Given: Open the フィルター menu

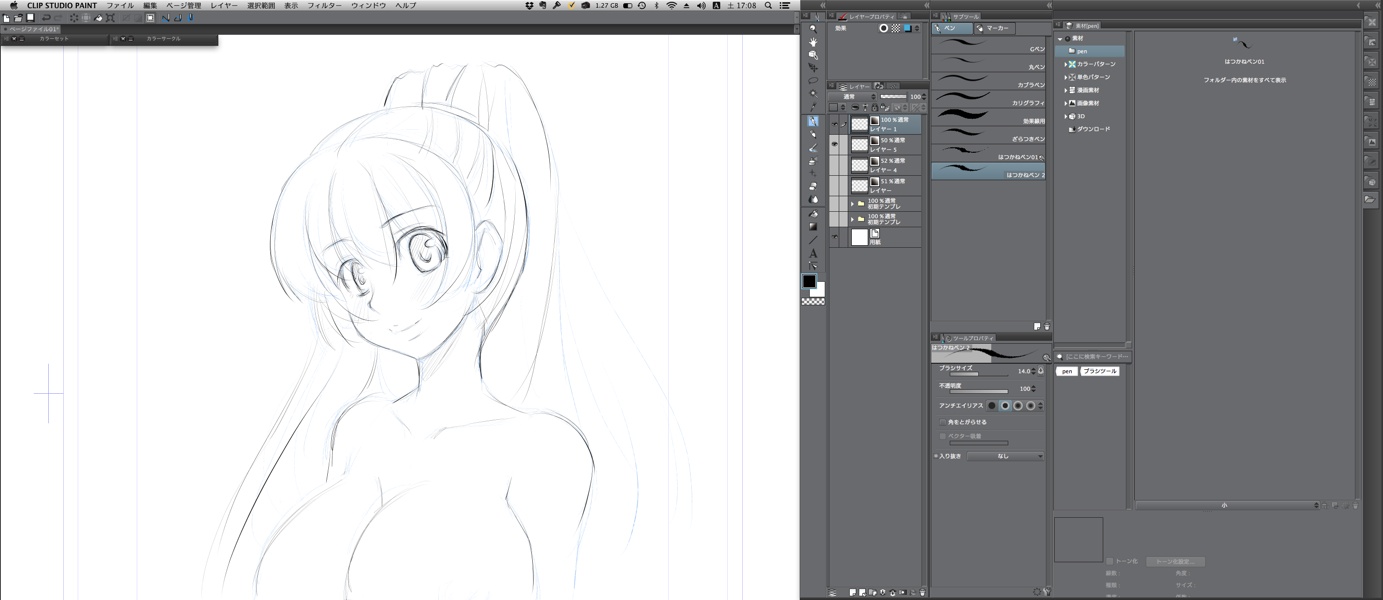Looking at the screenshot, I should [x=324, y=6].
